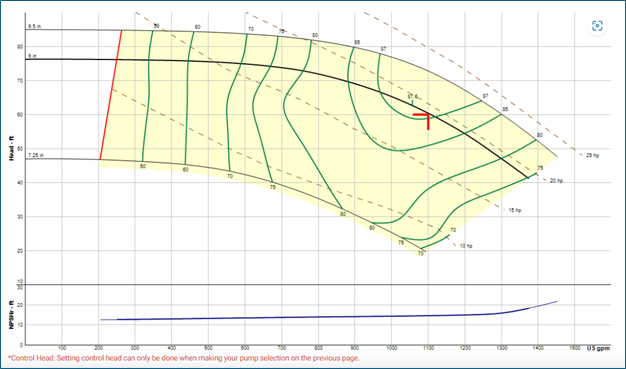Click the 0 tick on the NPSHr axis
This screenshot has height=369, width=626.
21,345
